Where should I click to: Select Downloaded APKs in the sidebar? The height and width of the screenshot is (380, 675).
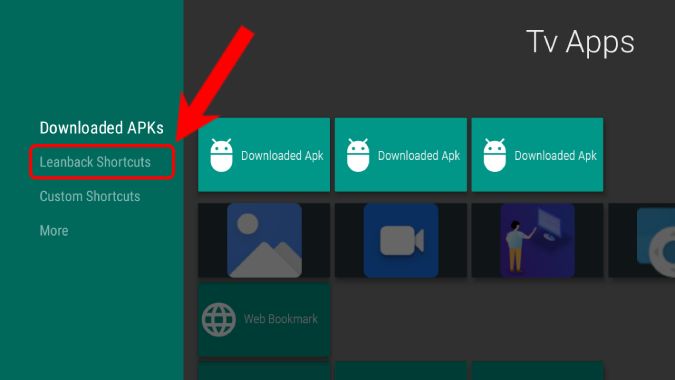click(102, 128)
